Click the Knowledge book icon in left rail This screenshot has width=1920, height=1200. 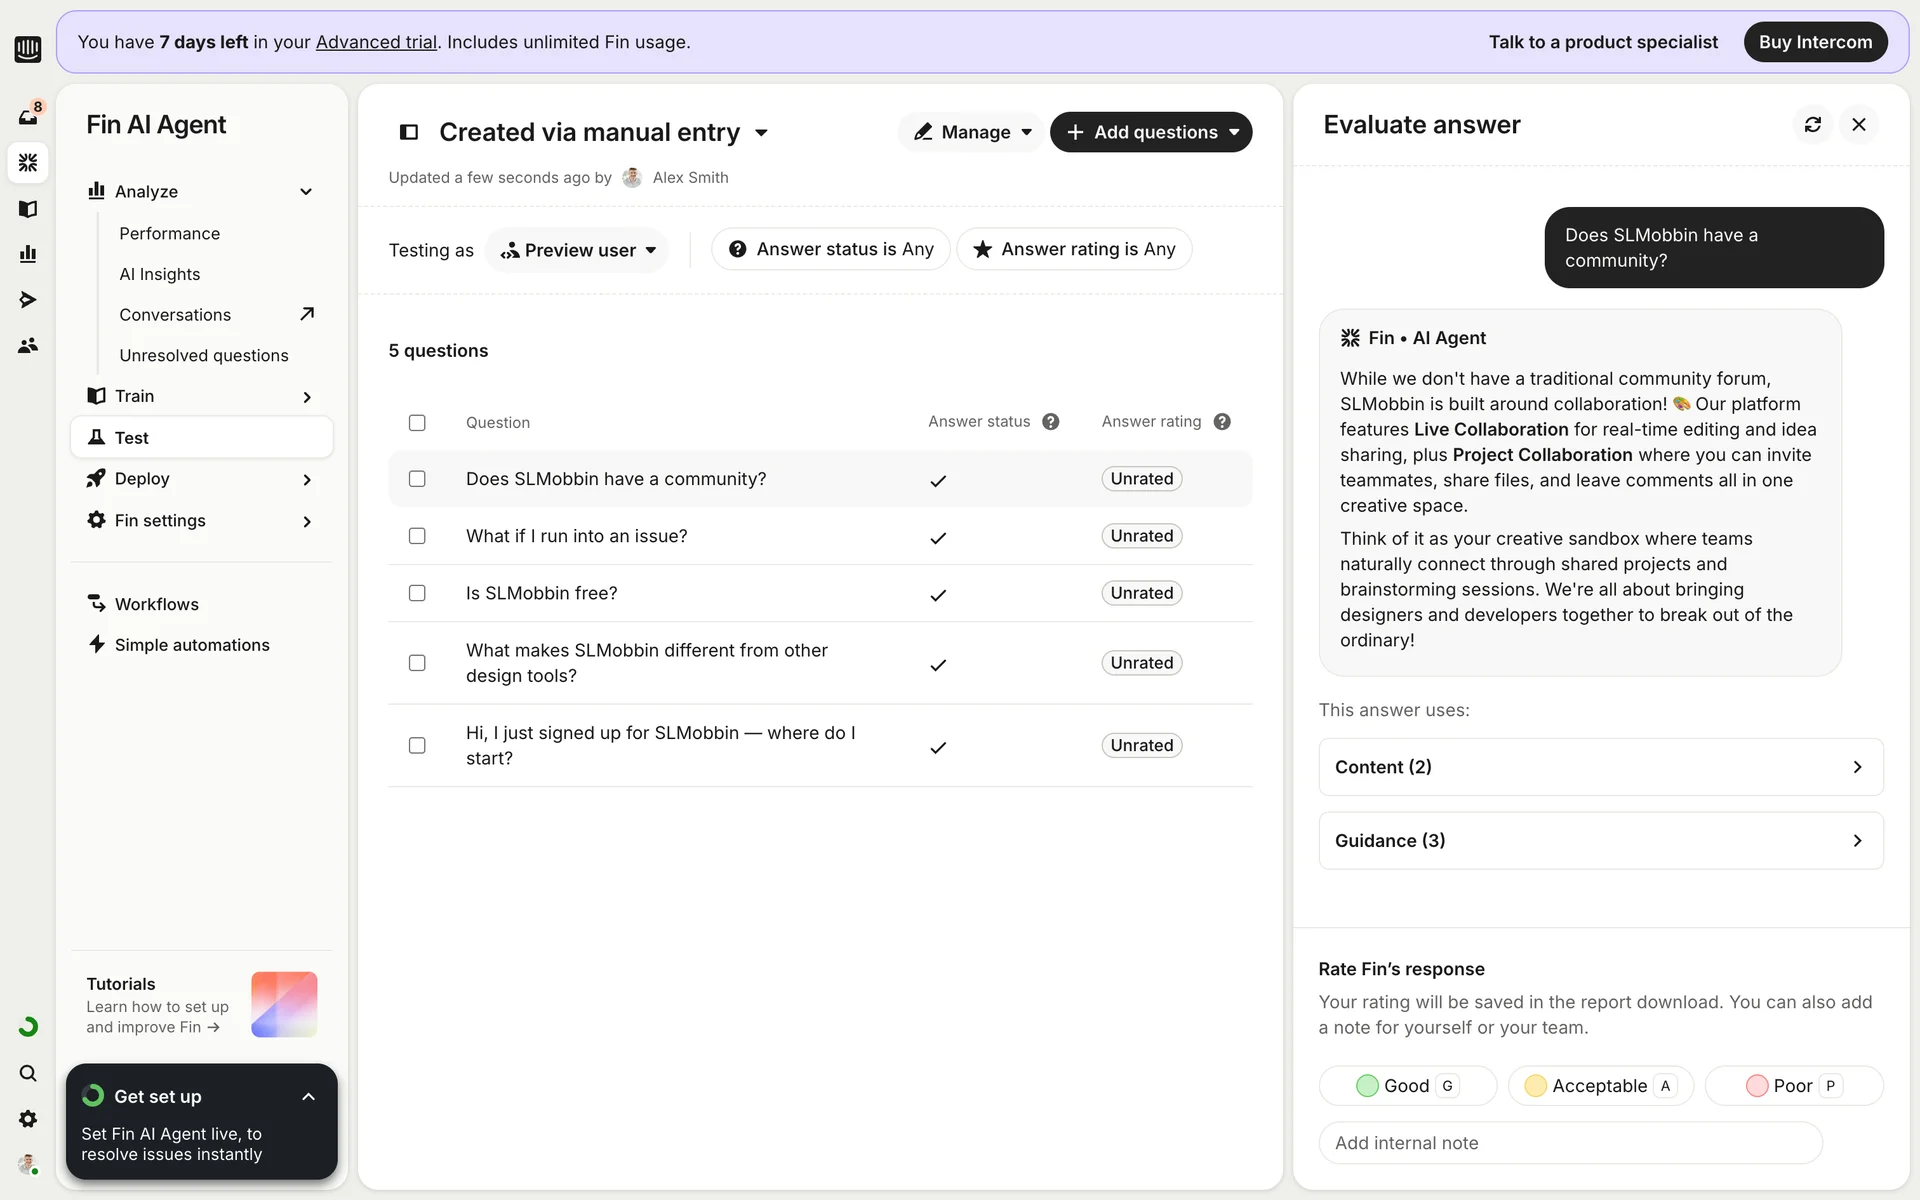click(28, 208)
